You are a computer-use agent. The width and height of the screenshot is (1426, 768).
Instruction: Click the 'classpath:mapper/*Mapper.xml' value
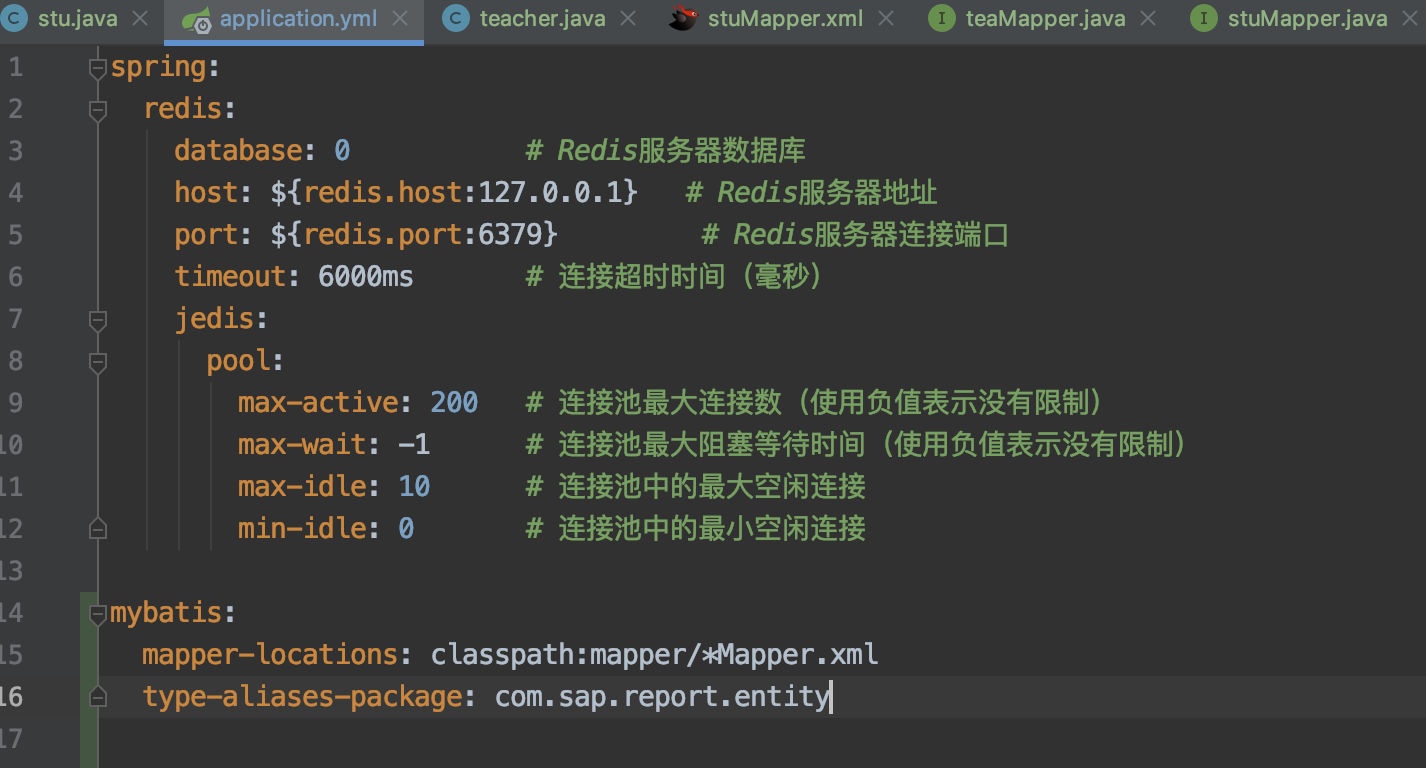[654, 655]
